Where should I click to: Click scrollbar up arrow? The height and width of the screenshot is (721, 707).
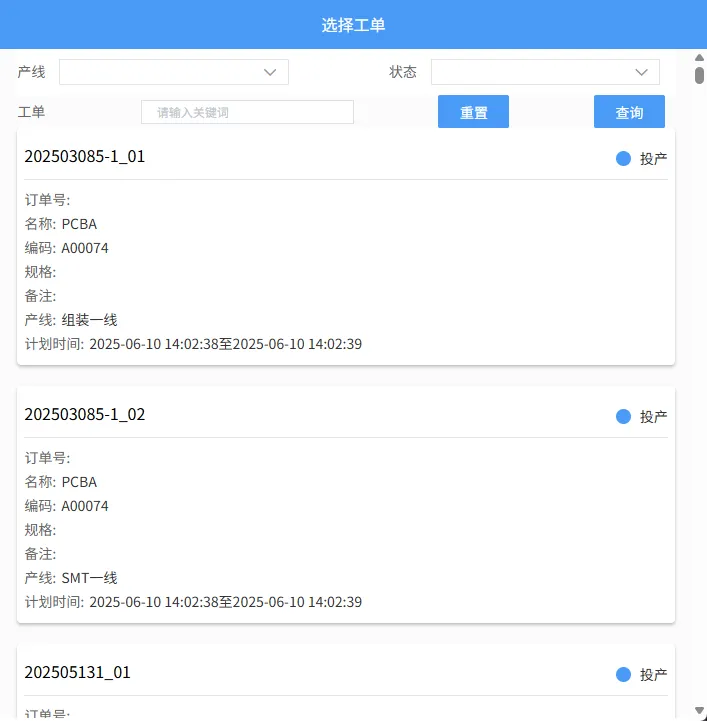click(x=699, y=57)
